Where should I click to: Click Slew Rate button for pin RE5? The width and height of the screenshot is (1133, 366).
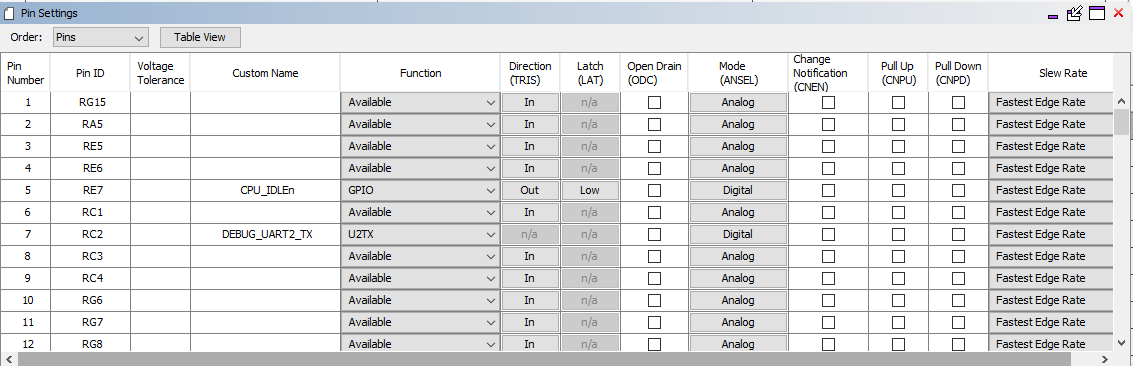1051,147
